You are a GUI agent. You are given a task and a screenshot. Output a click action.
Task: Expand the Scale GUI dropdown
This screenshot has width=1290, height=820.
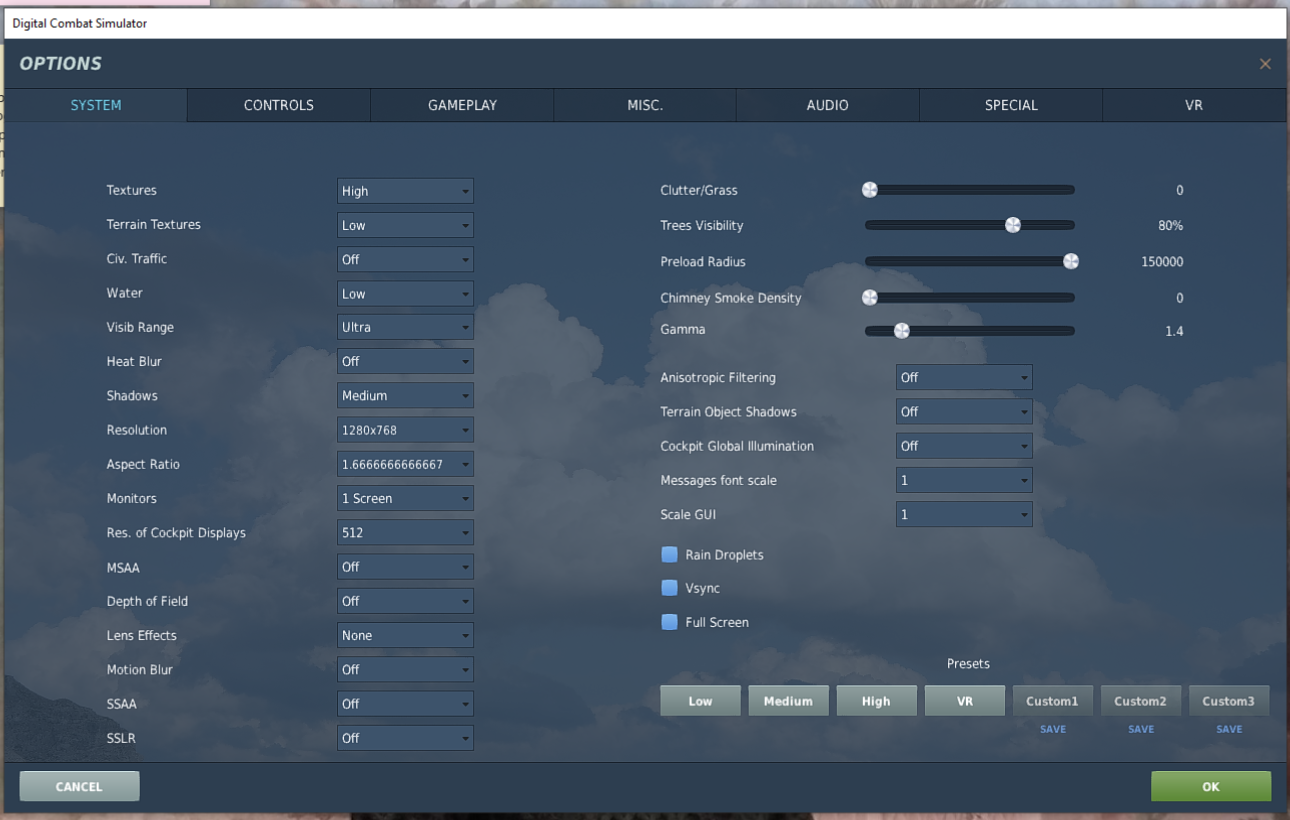(964, 514)
